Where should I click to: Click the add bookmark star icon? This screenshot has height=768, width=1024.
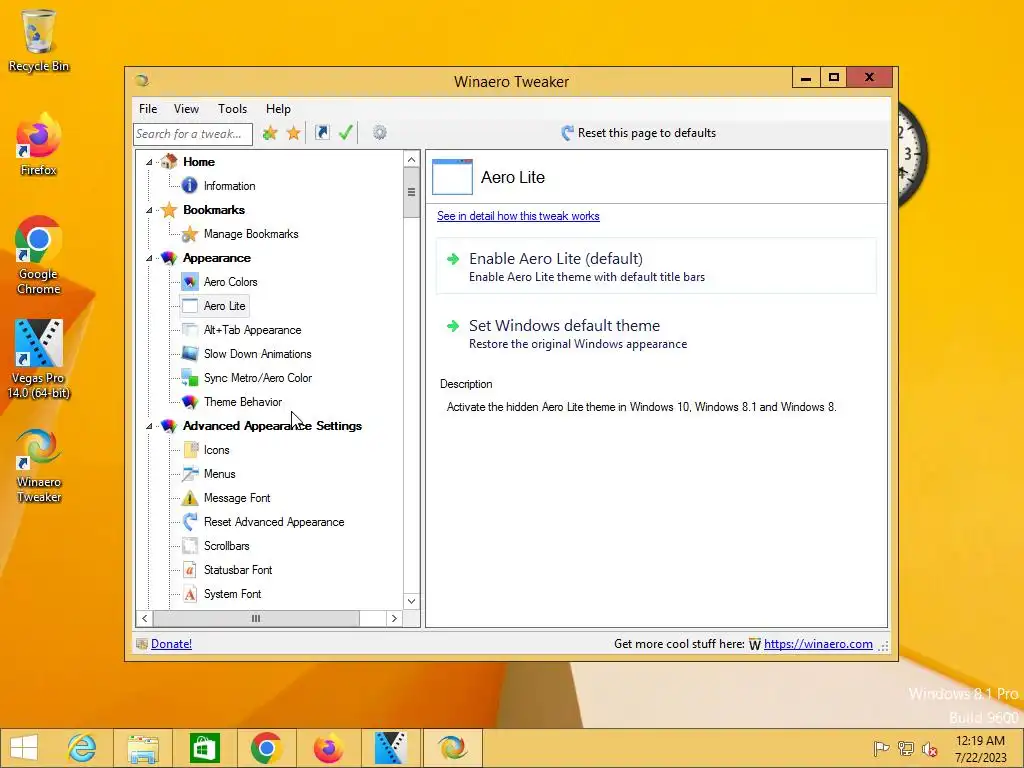[x=270, y=133]
